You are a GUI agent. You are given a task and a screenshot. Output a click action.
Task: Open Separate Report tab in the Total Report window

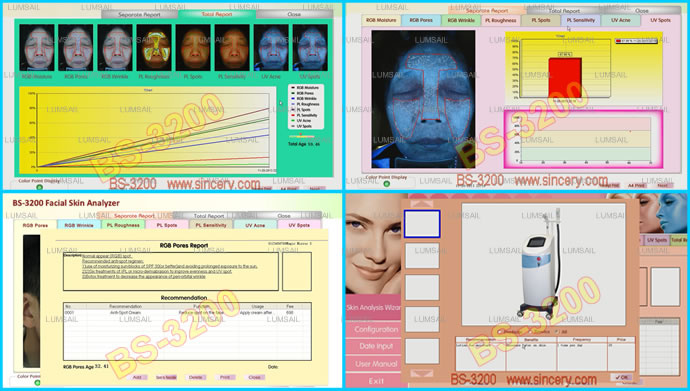tap(139, 15)
